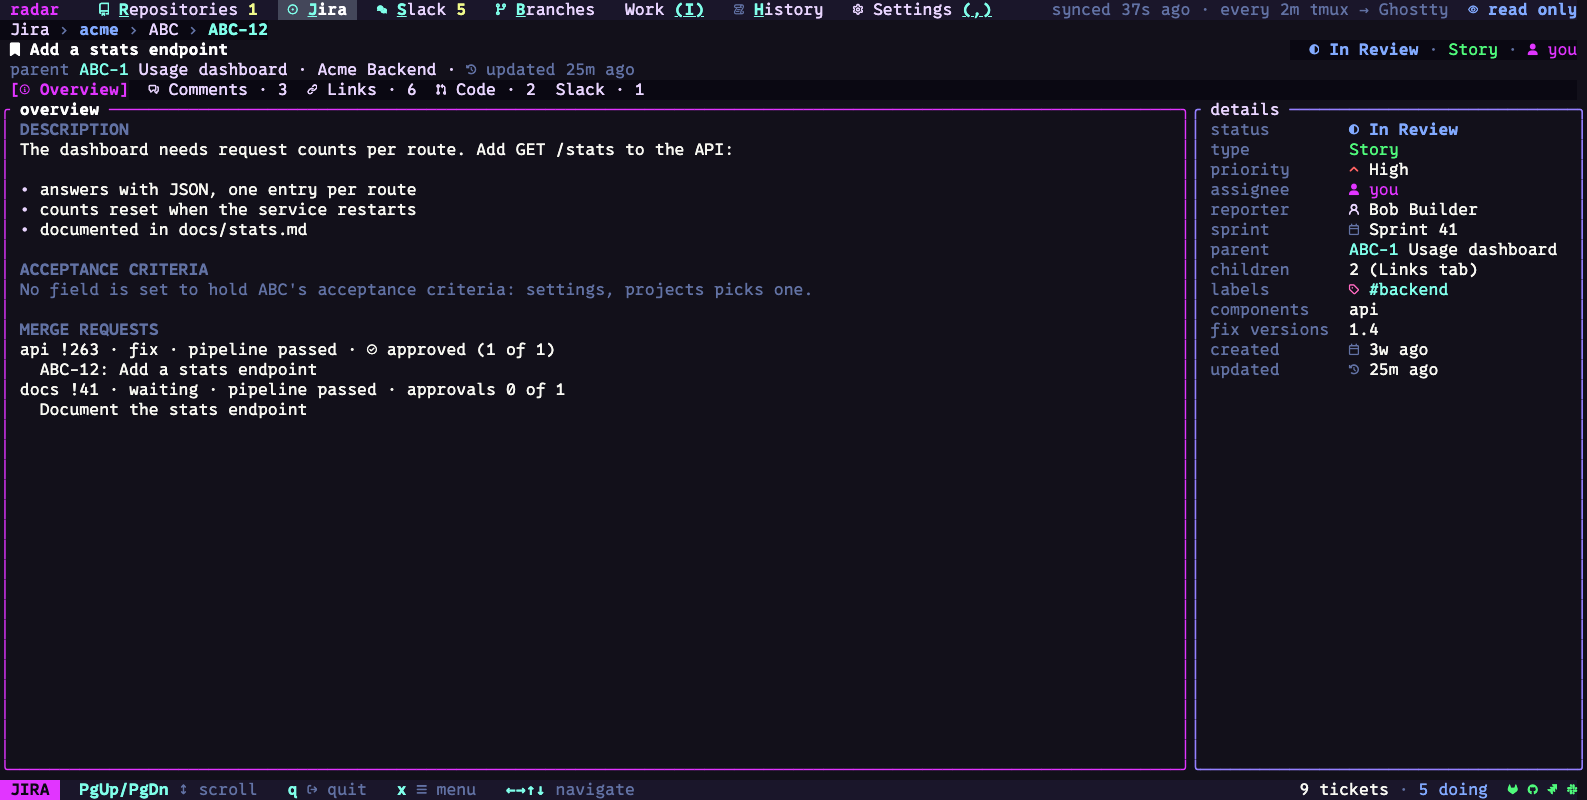Click the GitLab icon in status bar
Image resolution: width=1587 pixels, height=800 pixels.
(x=1513, y=789)
